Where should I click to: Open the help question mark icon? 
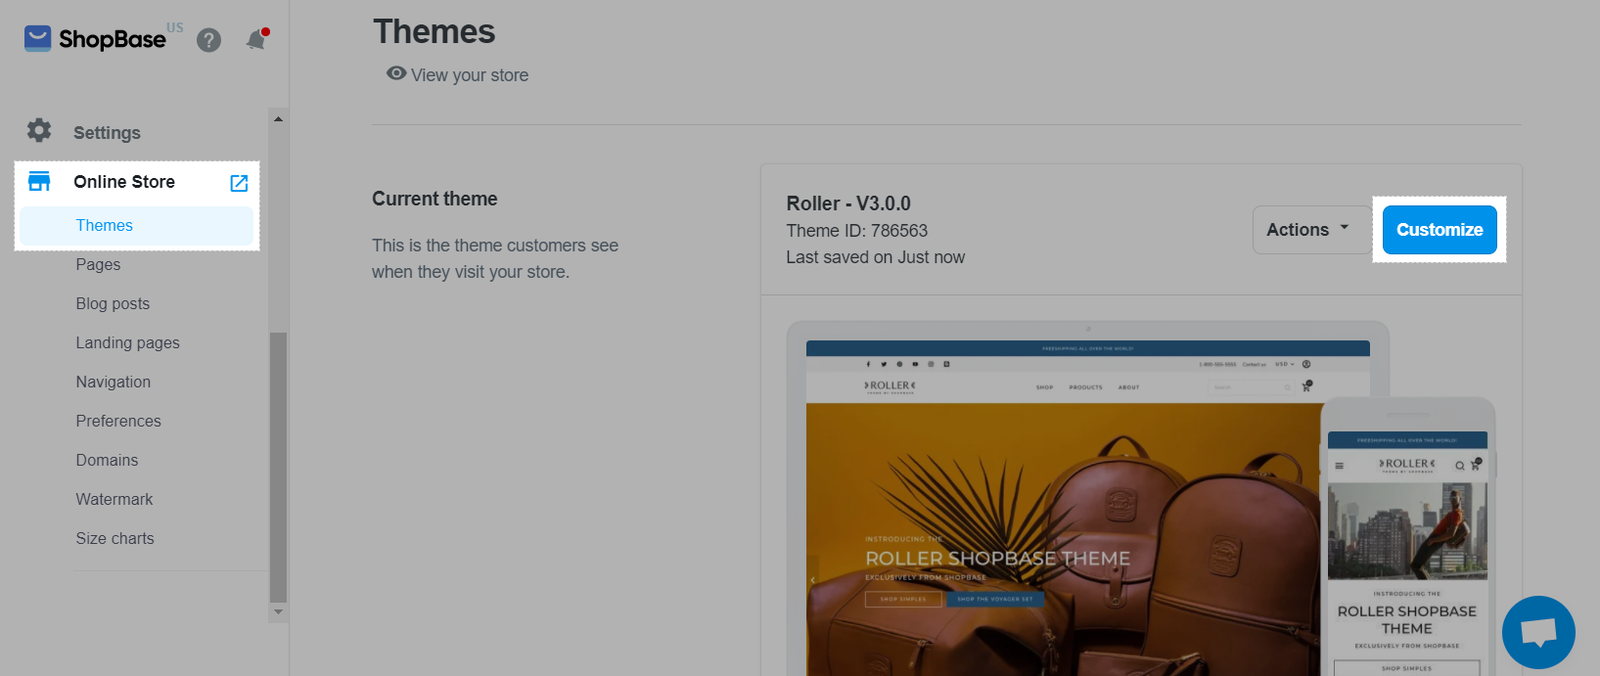point(209,40)
